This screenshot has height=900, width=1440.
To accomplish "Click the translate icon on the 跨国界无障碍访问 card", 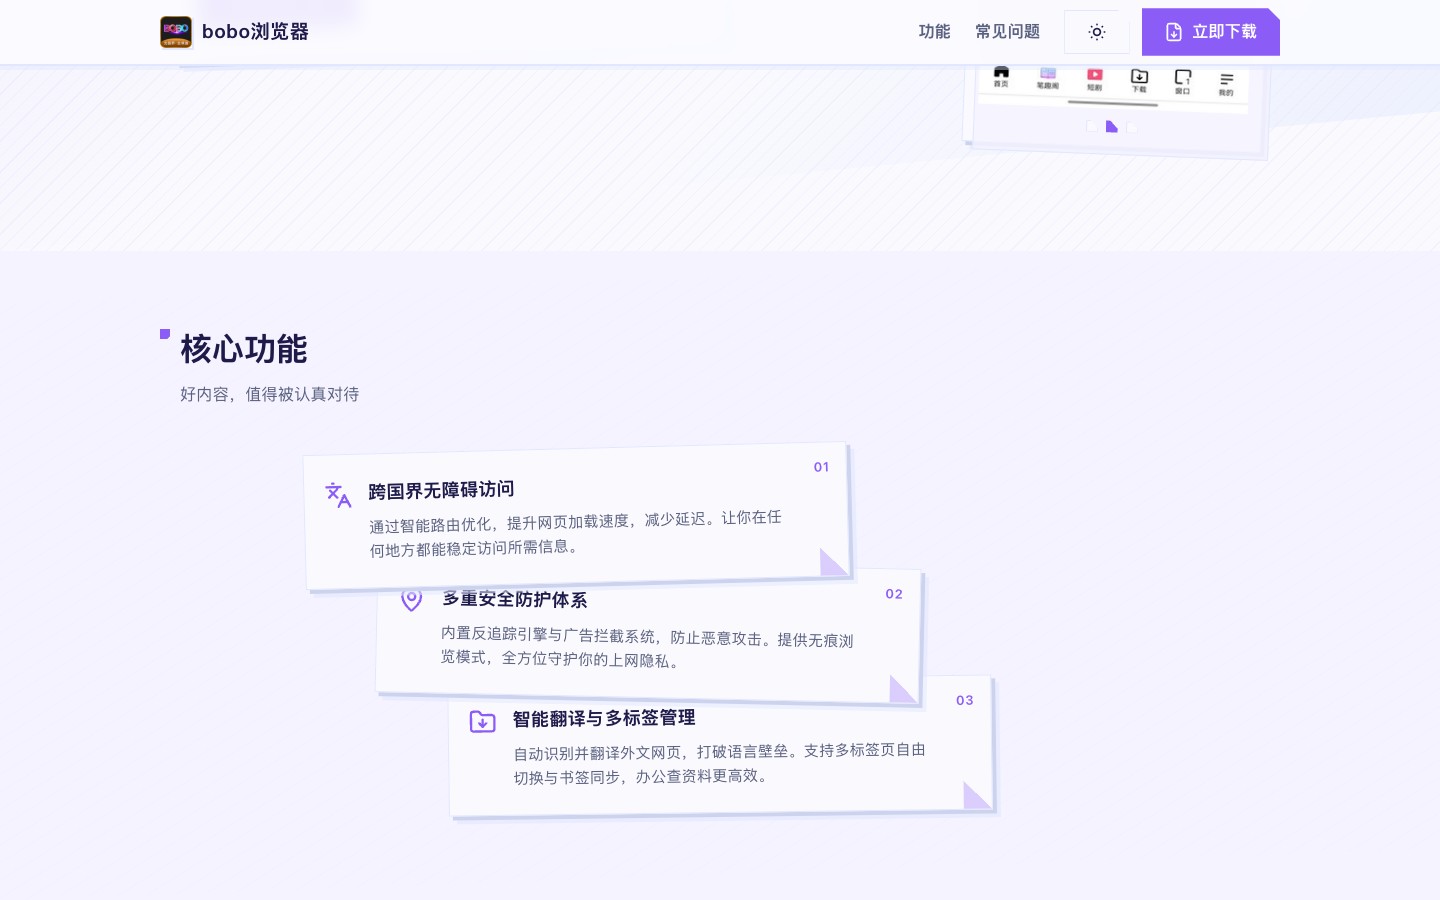I will point(338,495).
